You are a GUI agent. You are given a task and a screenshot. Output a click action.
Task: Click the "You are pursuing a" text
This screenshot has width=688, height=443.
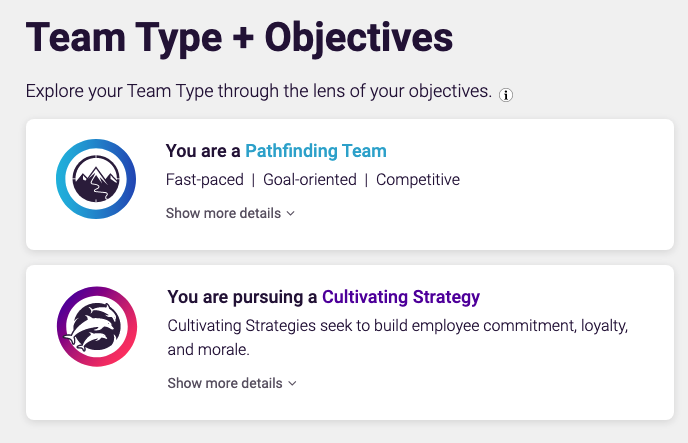tap(242, 297)
